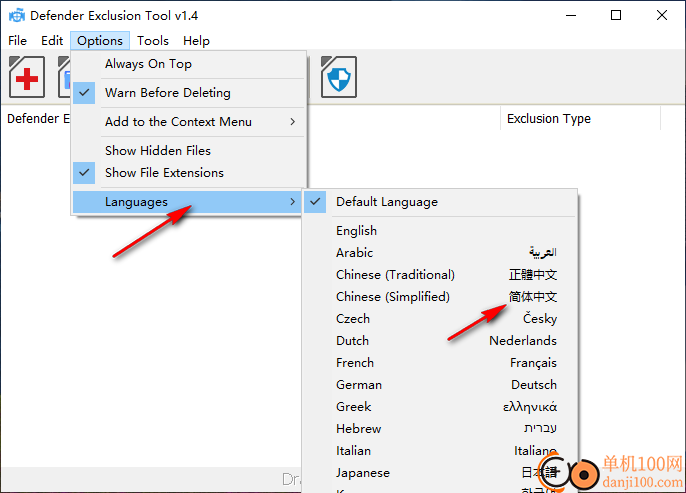686x493 pixels.
Task: Click the Add exclusion red plus icon
Action: point(27,77)
